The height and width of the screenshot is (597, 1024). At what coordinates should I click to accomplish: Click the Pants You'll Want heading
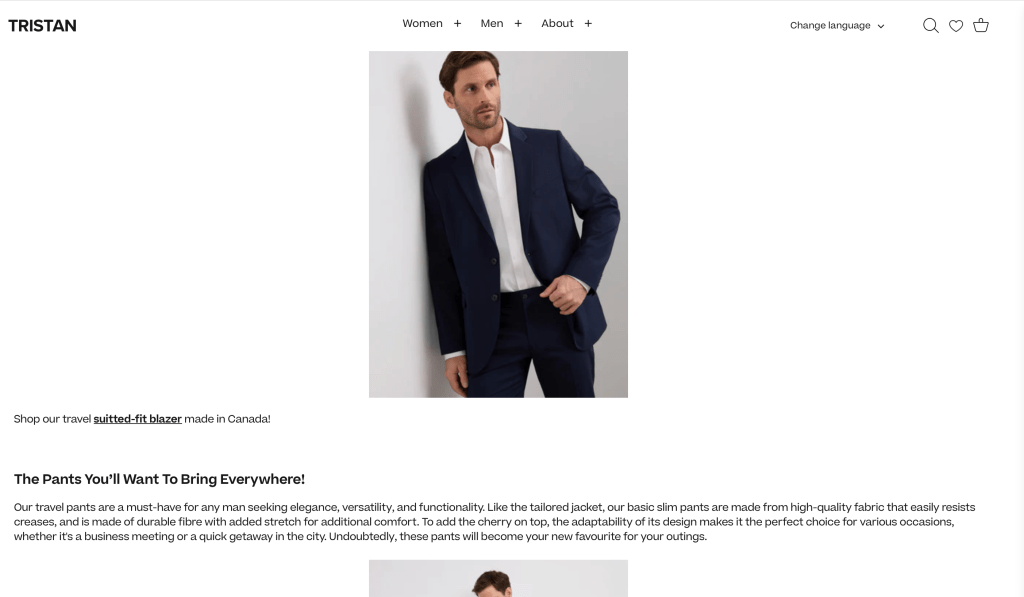click(159, 479)
